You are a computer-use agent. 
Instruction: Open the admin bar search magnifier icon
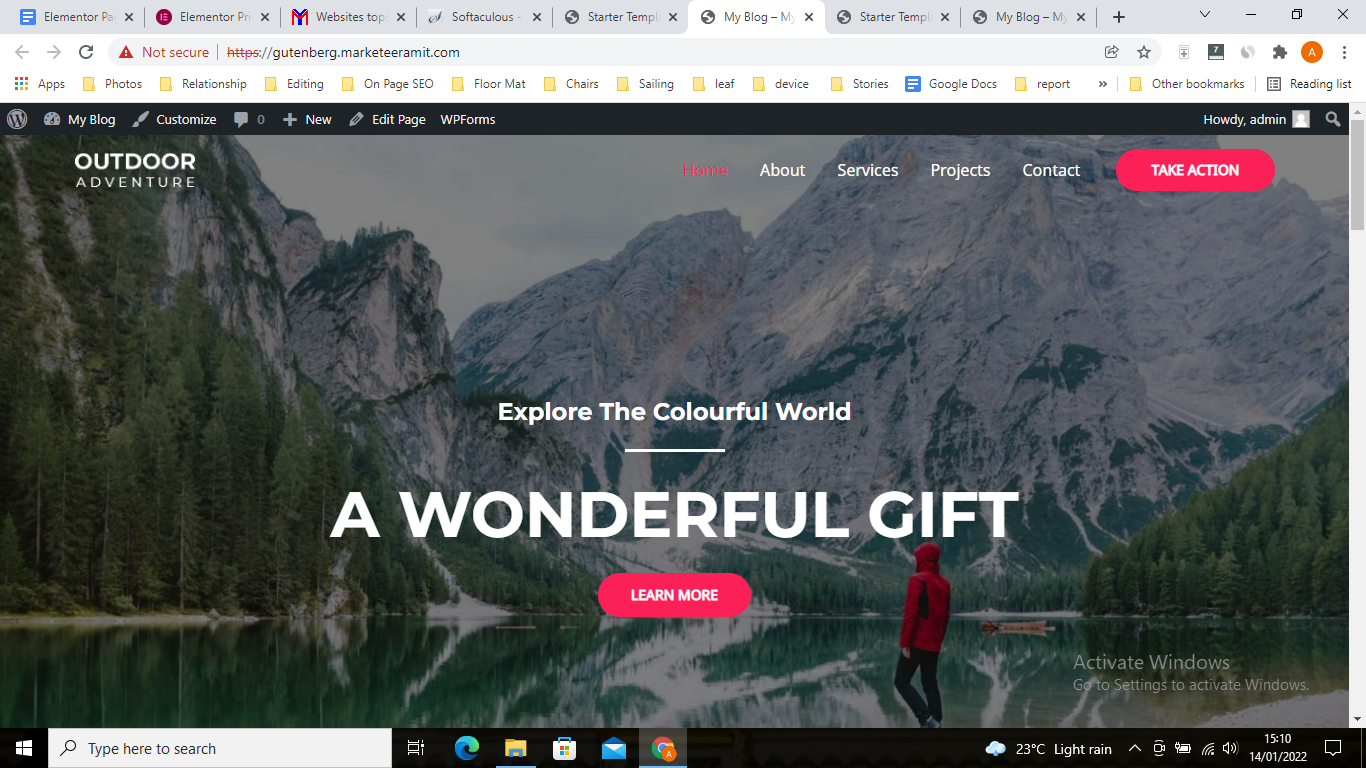click(1333, 119)
